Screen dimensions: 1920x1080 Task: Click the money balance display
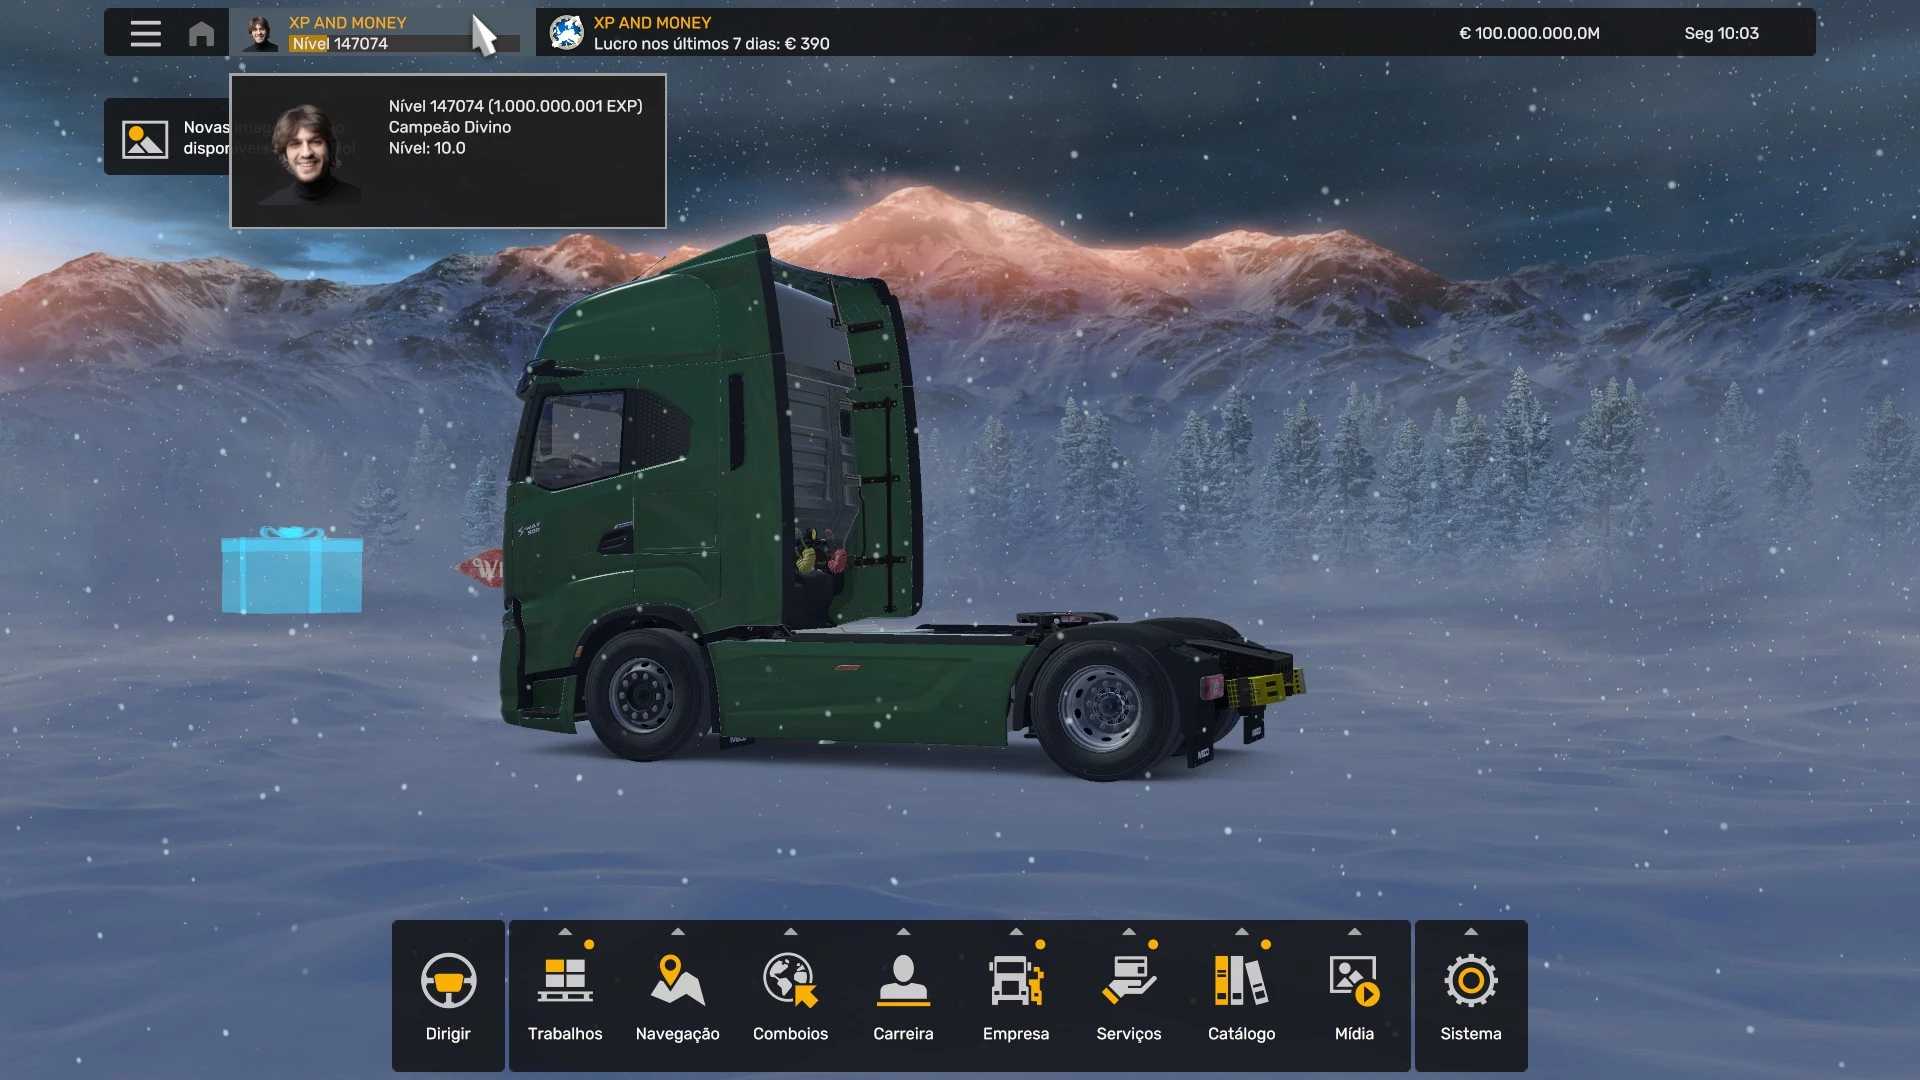coord(1529,33)
